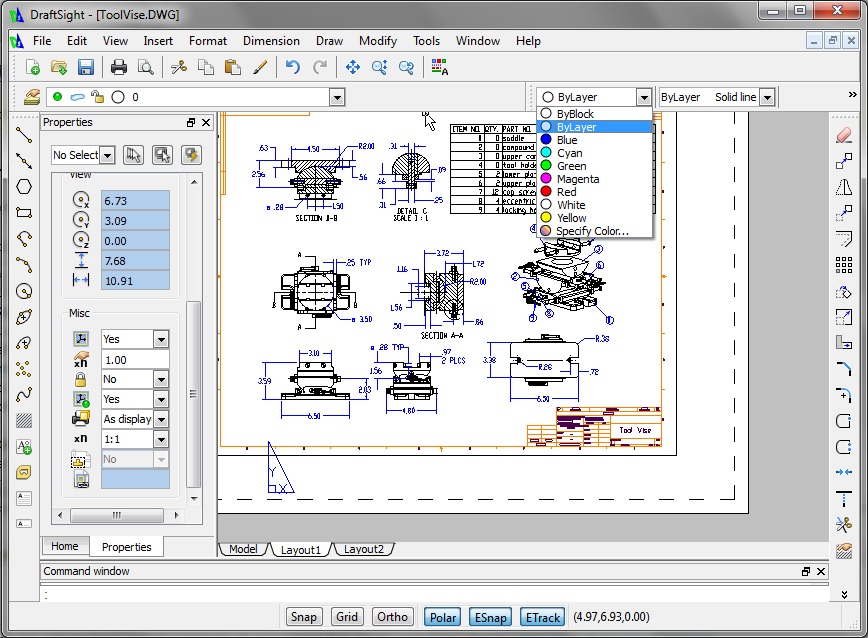This screenshot has height=638, width=868.
Task: Open the Modify menu
Action: pos(378,41)
